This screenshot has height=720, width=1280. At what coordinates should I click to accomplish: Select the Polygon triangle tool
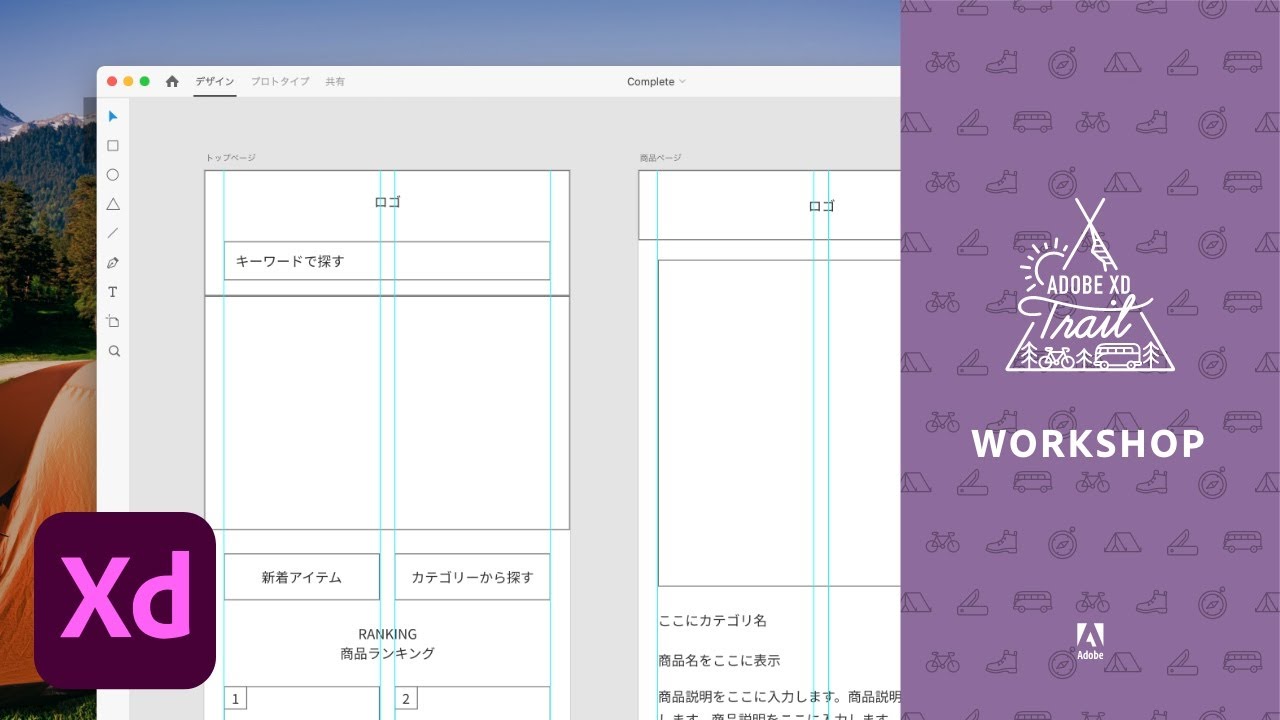coord(113,204)
